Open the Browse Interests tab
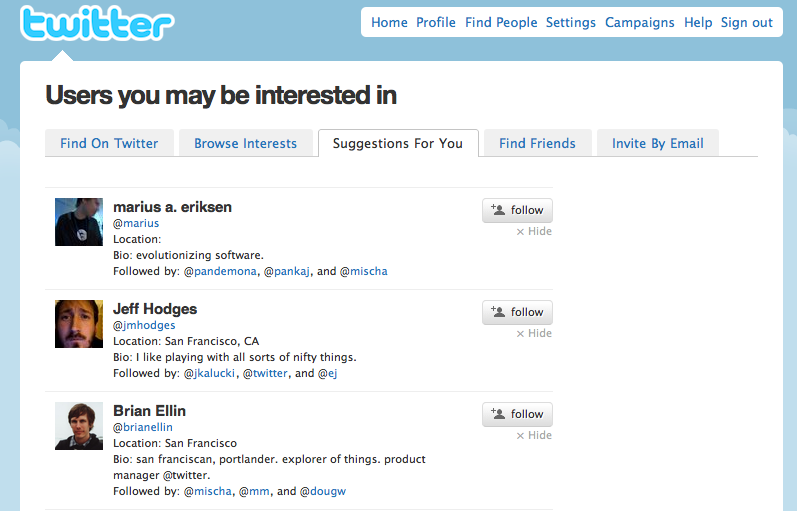The height and width of the screenshot is (511, 797). [245, 143]
